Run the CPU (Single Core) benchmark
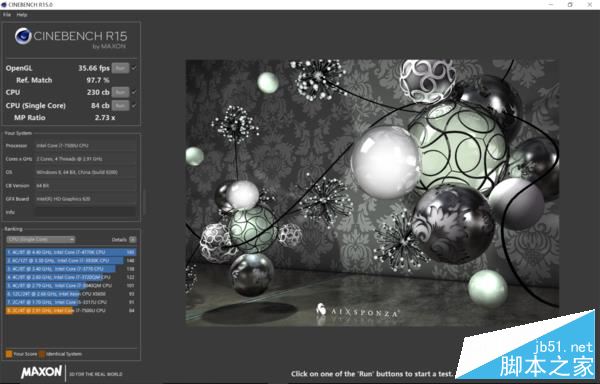Screen dimensions: 600x384 tap(120, 106)
